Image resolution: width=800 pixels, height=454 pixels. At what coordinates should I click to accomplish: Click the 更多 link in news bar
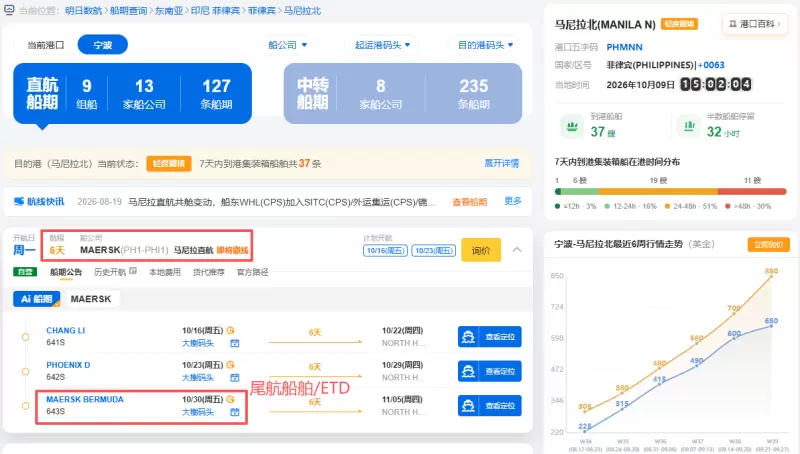click(x=513, y=201)
